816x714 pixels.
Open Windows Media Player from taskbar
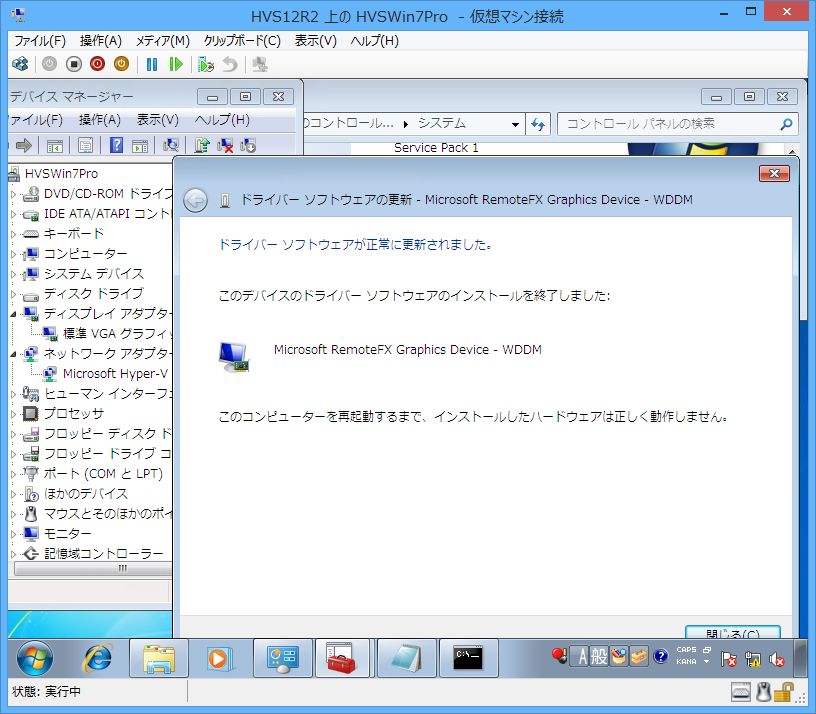(x=218, y=658)
